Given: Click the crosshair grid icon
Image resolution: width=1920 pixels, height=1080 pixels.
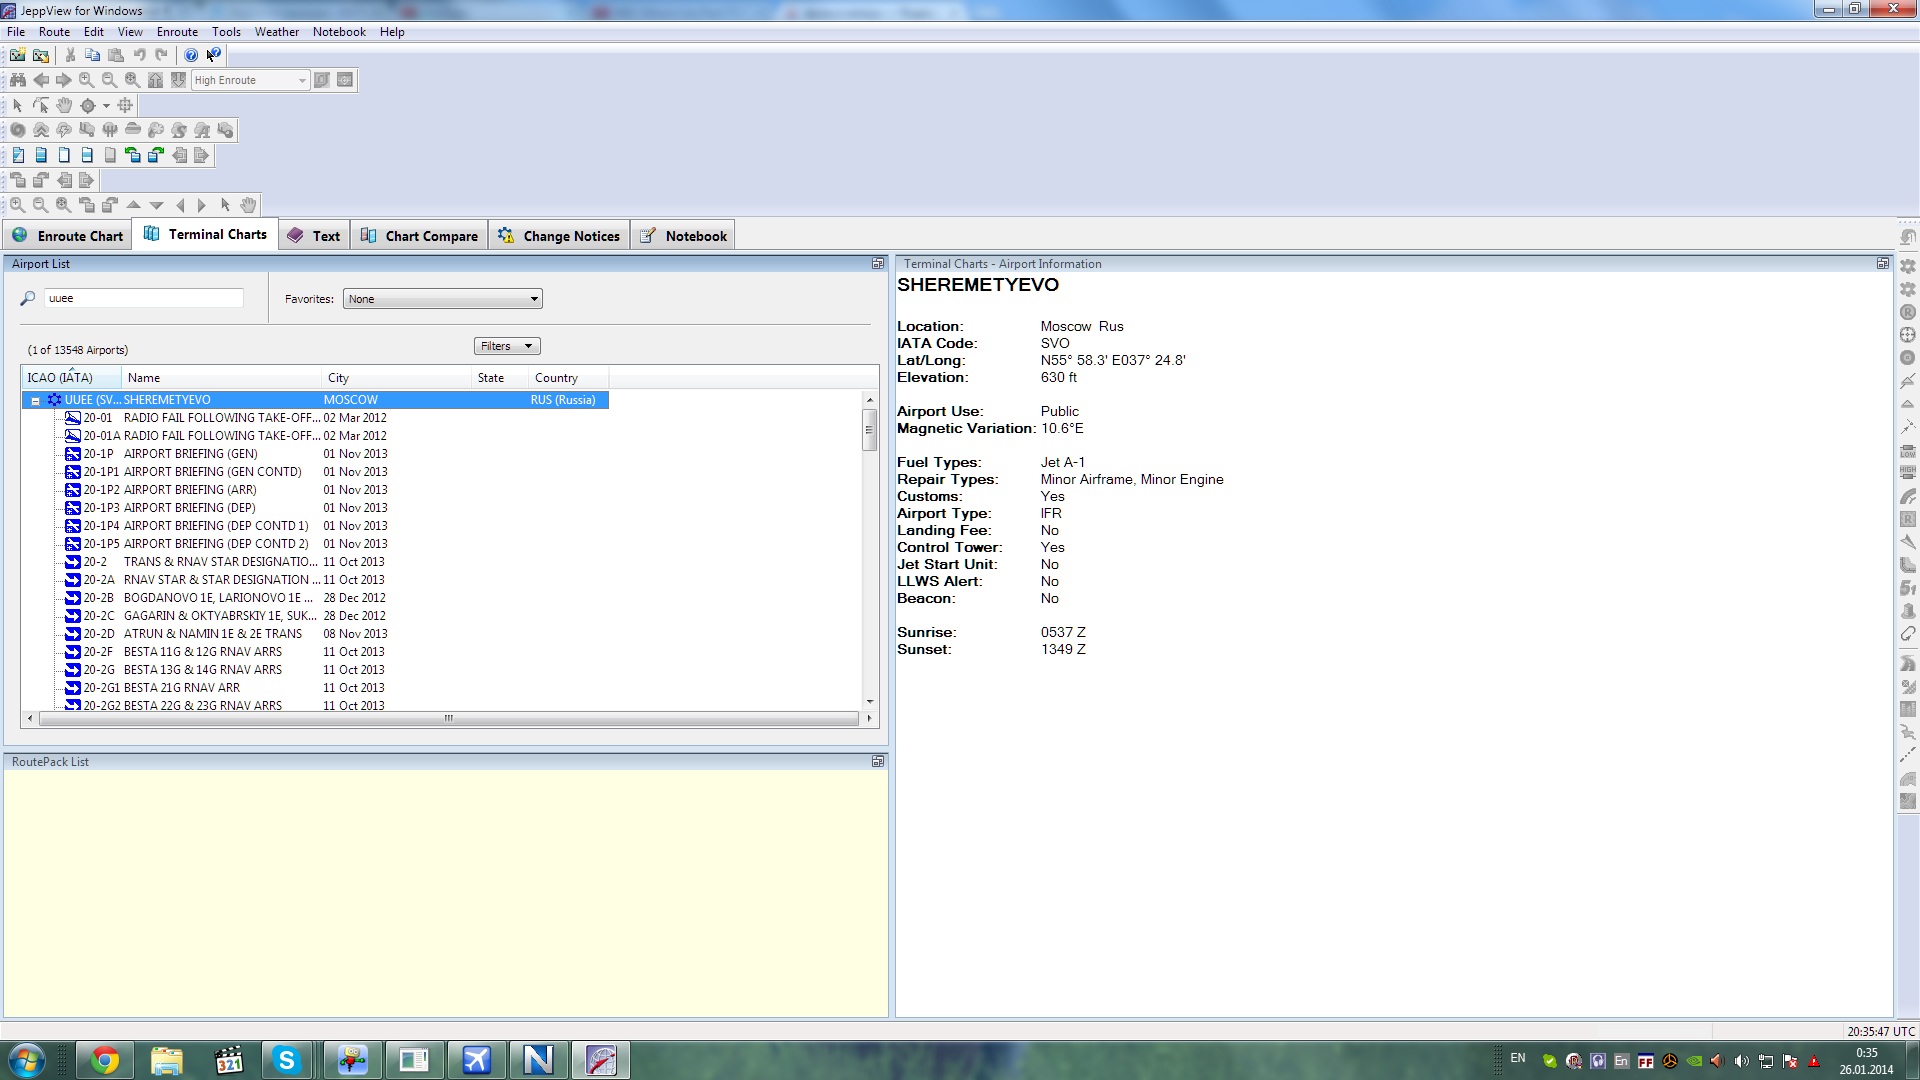Looking at the screenshot, I should 125,105.
